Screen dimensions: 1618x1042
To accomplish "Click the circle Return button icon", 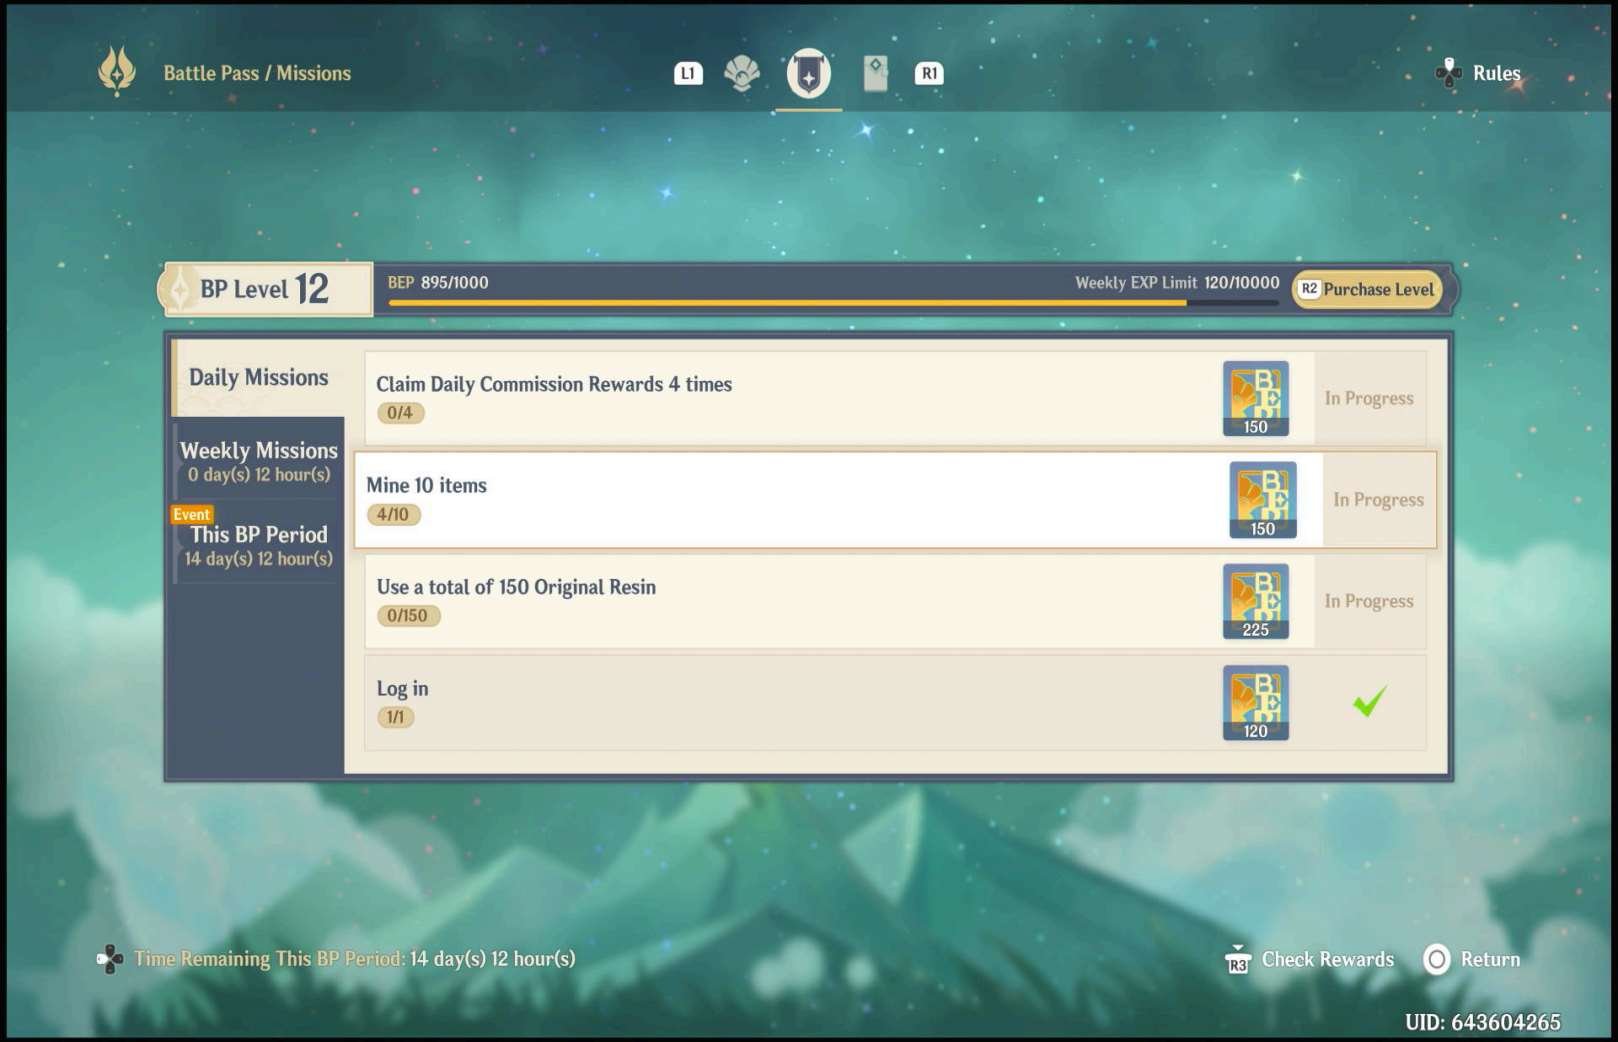I will pyautogui.click(x=1437, y=960).
